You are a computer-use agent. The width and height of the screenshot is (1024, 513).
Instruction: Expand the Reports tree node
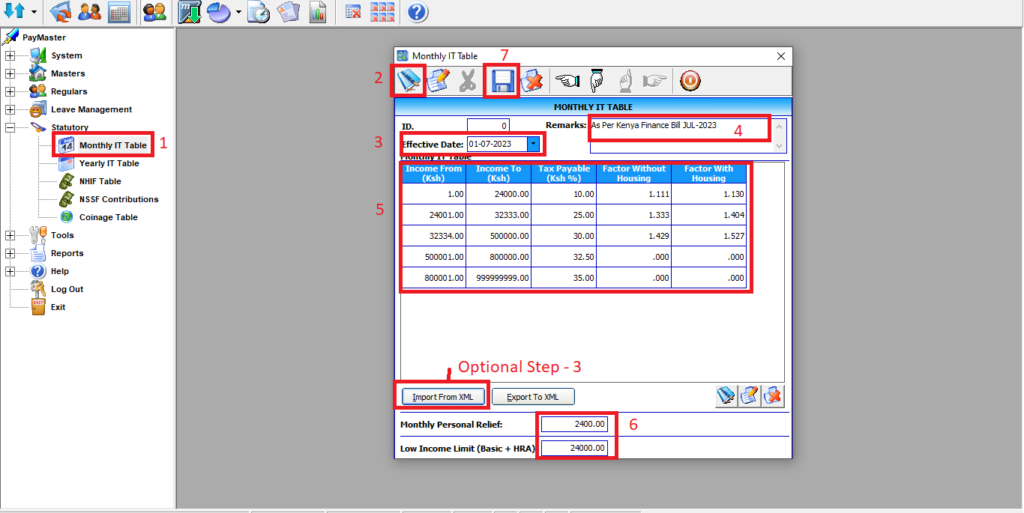10,254
